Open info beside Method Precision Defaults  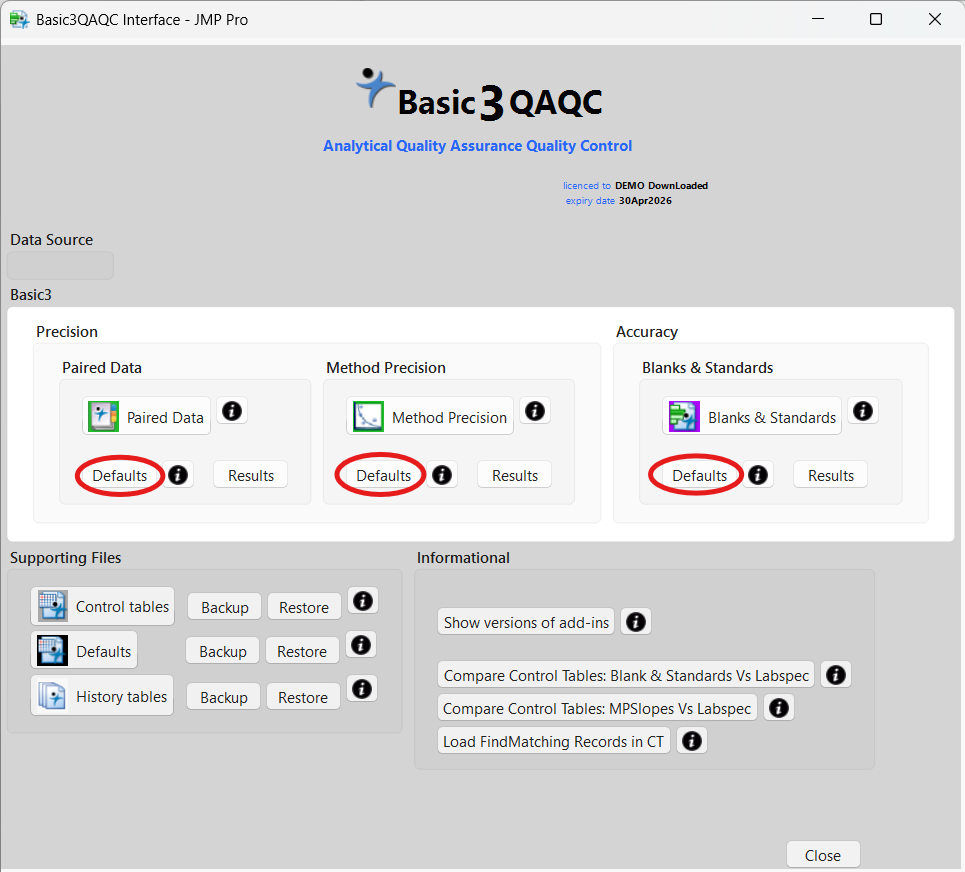coord(442,474)
